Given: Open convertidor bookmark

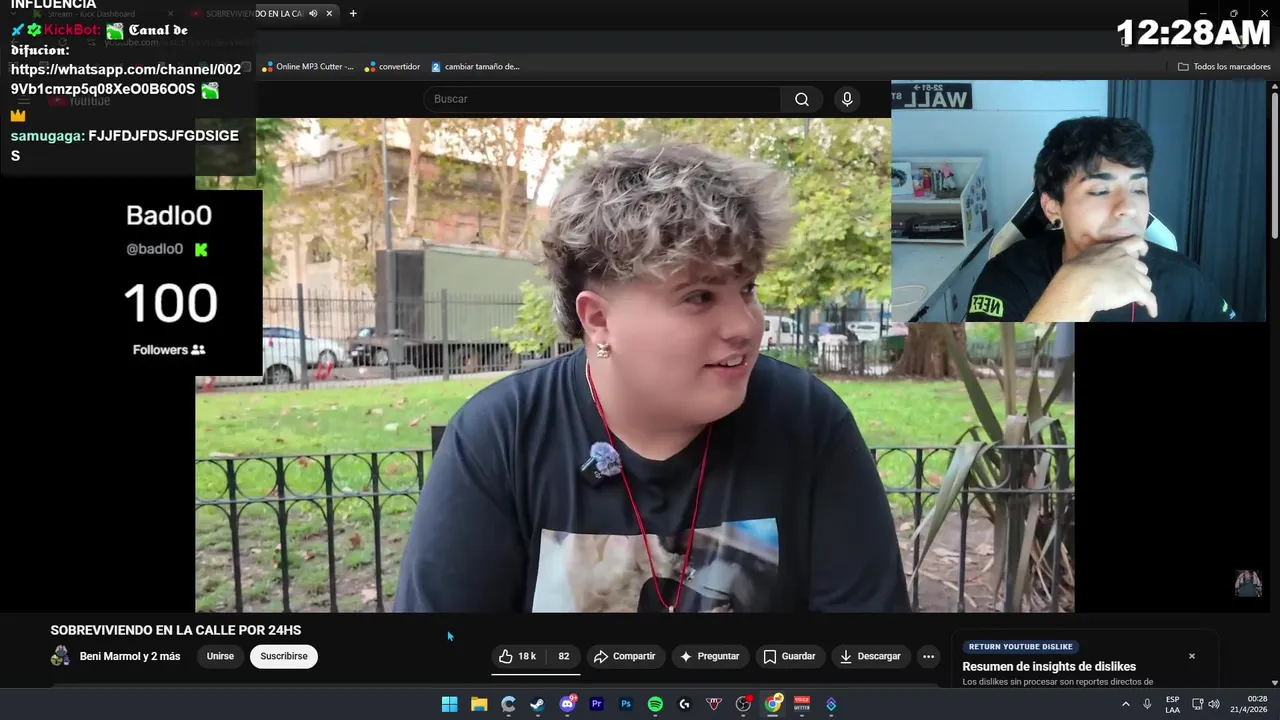Looking at the screenshot, I should click(x=392, y=66).
